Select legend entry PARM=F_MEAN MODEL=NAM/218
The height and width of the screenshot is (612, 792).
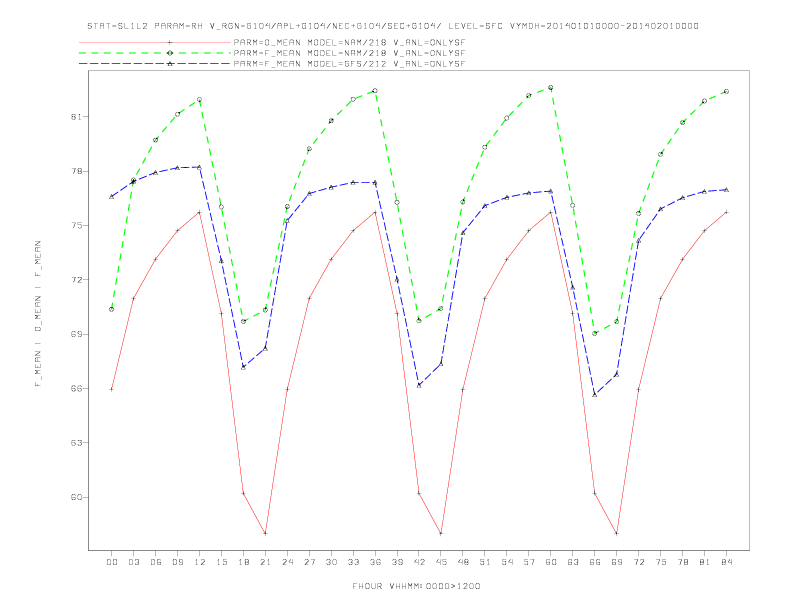tap(349, 53)
